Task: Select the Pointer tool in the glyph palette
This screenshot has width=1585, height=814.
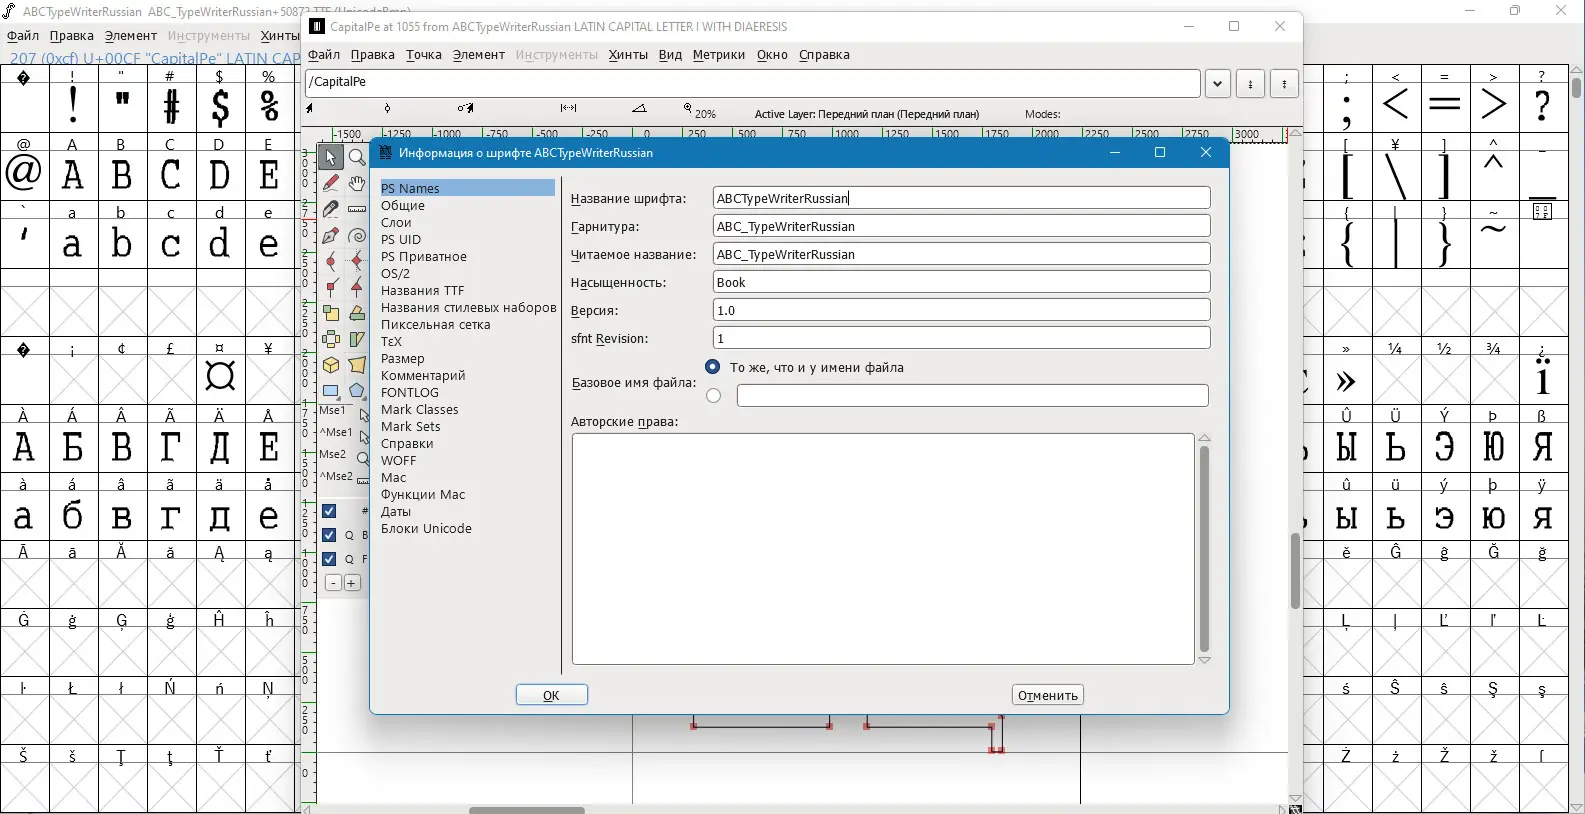Action: click(x=331, y=158)
